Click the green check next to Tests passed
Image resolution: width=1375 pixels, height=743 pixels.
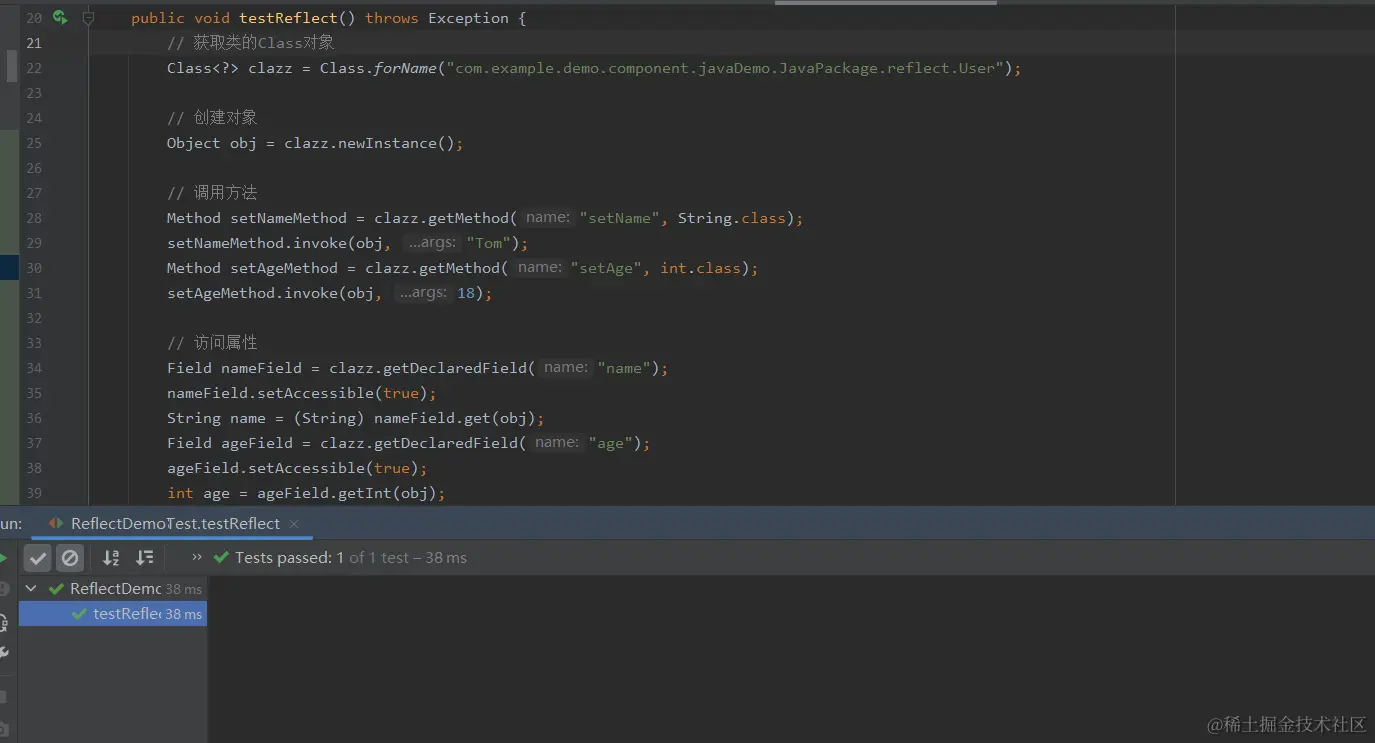point(220,558)
